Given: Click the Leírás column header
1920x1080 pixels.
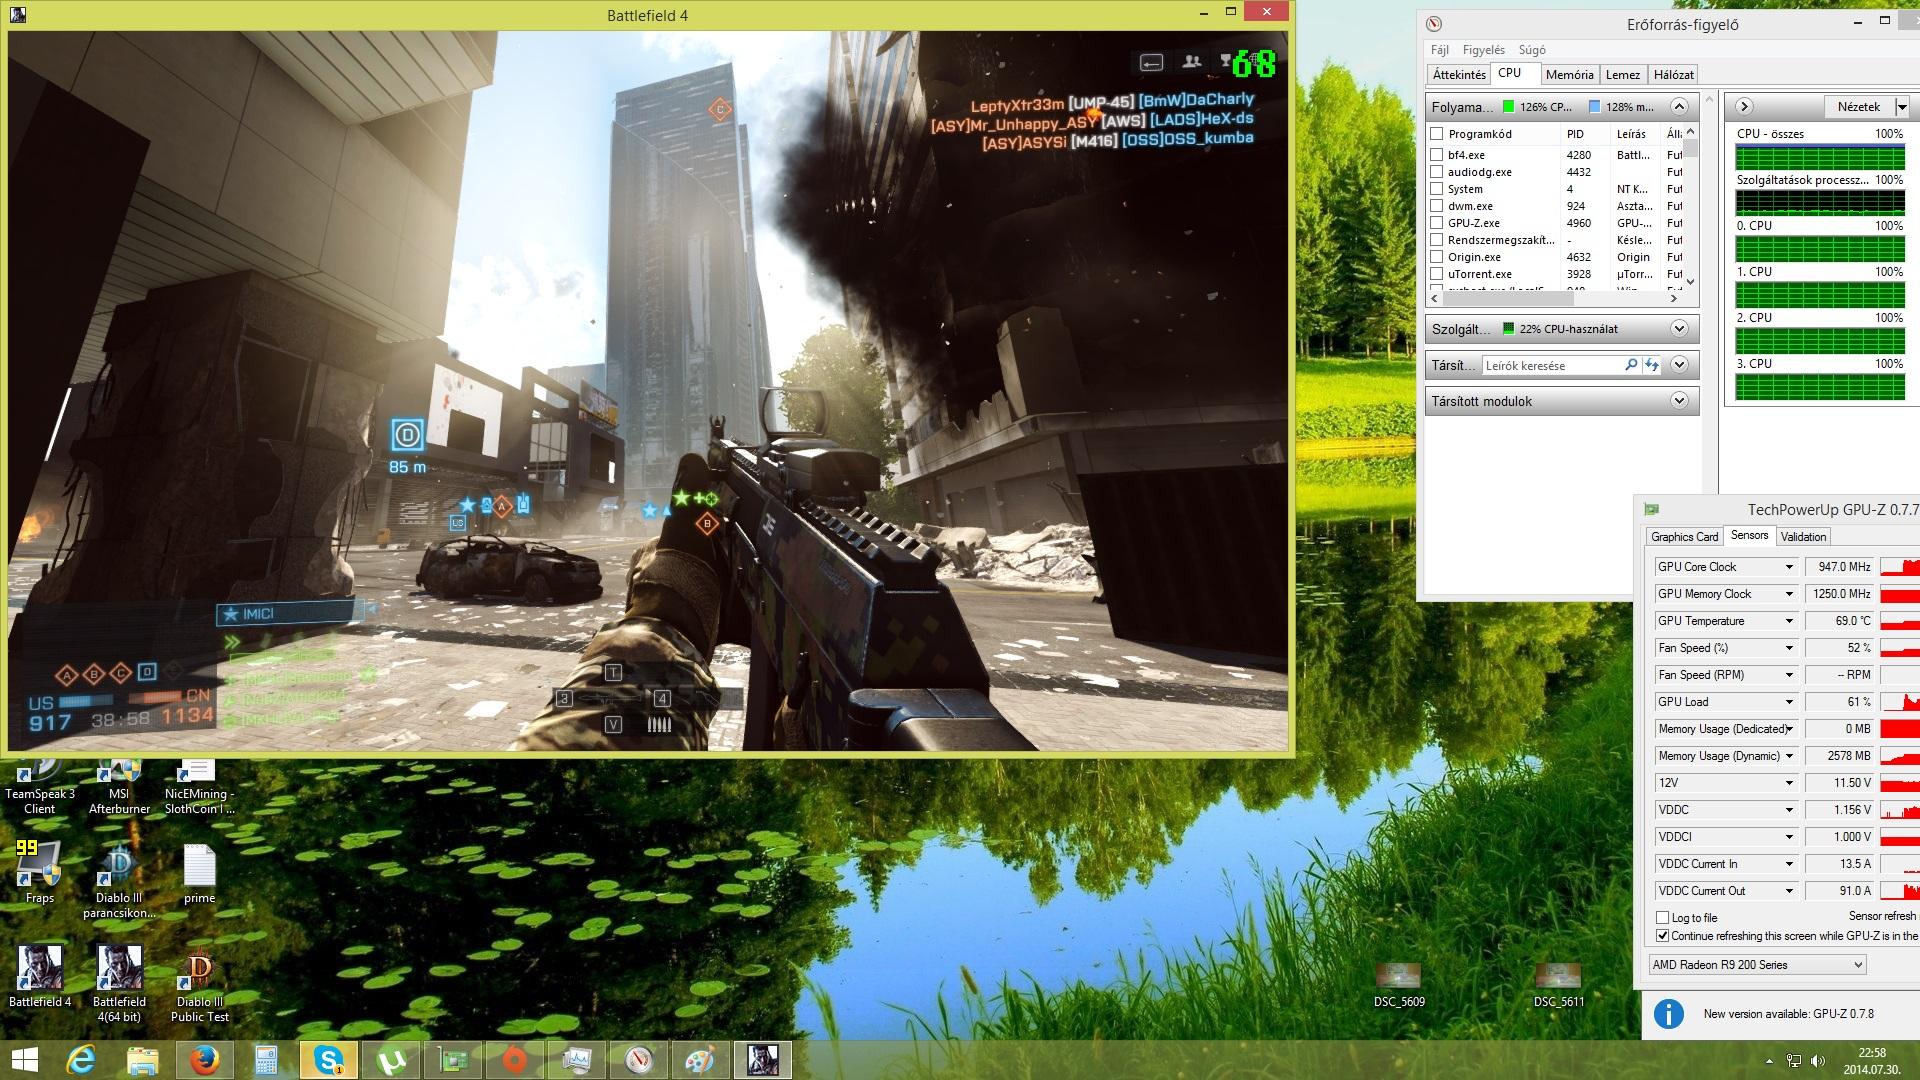Looking at the screenshot, I should [x=1635, y=134].
